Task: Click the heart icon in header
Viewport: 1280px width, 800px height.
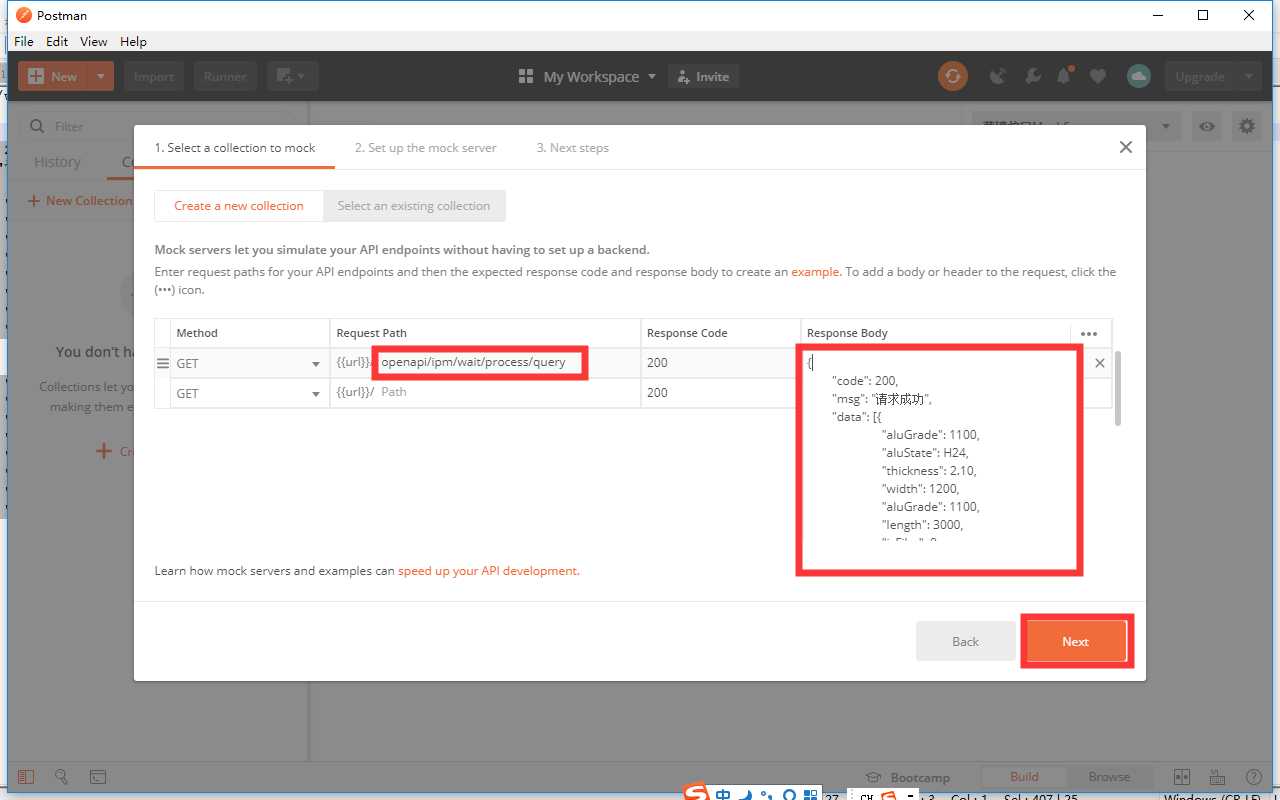Action: 1098,76
